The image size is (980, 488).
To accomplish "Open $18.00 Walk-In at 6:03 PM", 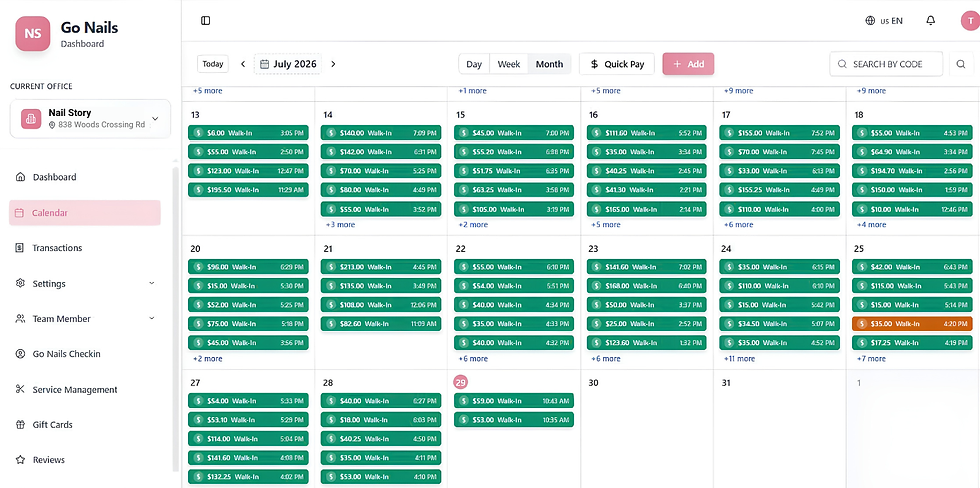I will [381, 419].
